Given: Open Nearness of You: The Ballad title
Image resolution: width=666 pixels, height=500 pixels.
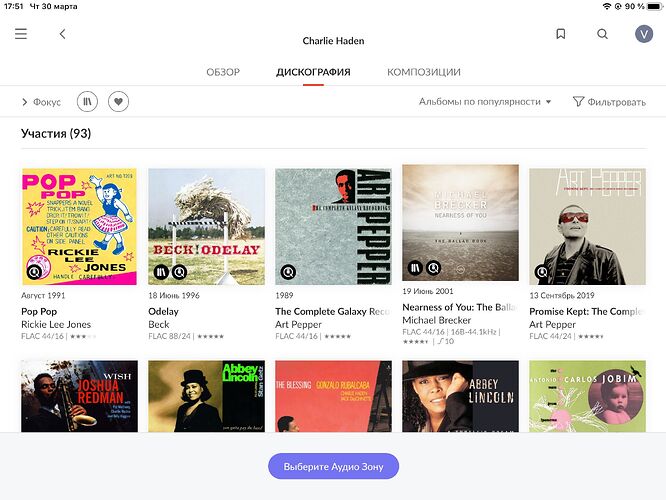Looking at the screenshot, I should 460,307.
